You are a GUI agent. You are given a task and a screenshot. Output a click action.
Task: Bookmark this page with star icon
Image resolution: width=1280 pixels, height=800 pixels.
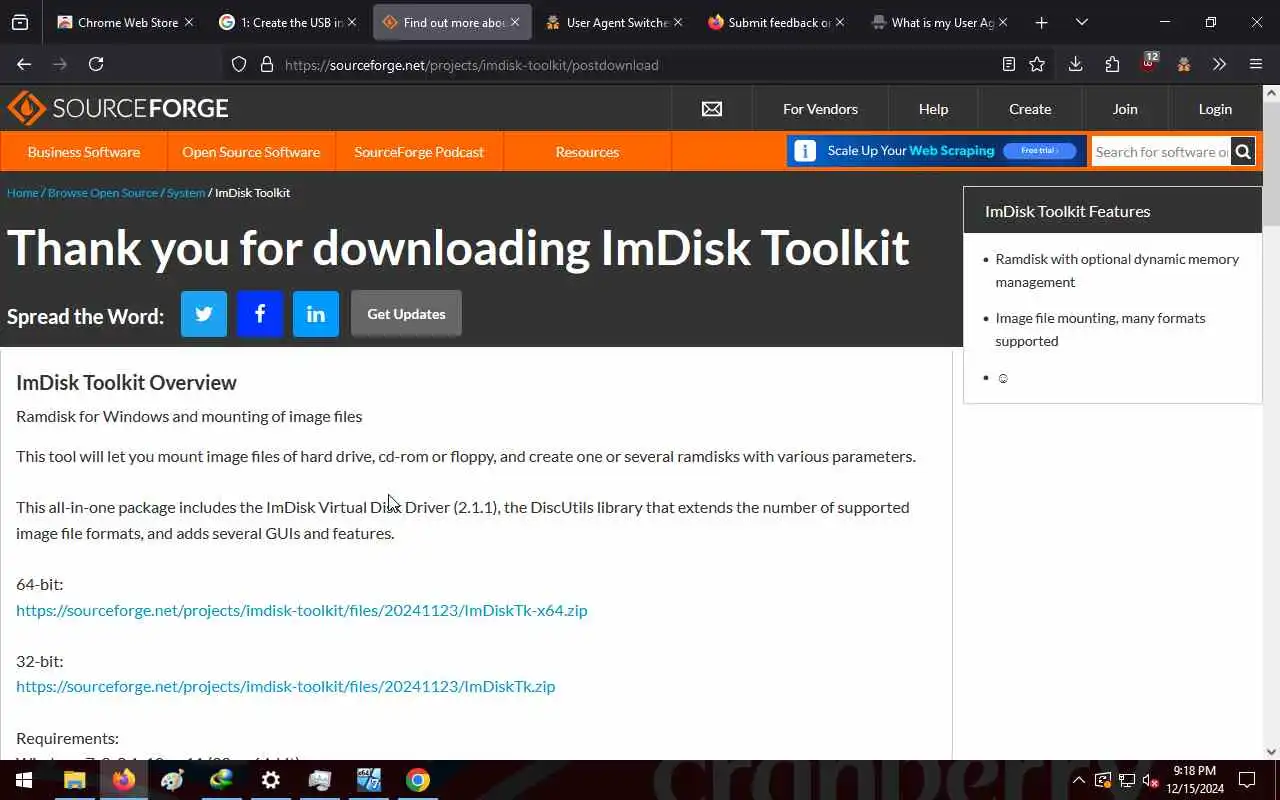(x=1037, y=64)
